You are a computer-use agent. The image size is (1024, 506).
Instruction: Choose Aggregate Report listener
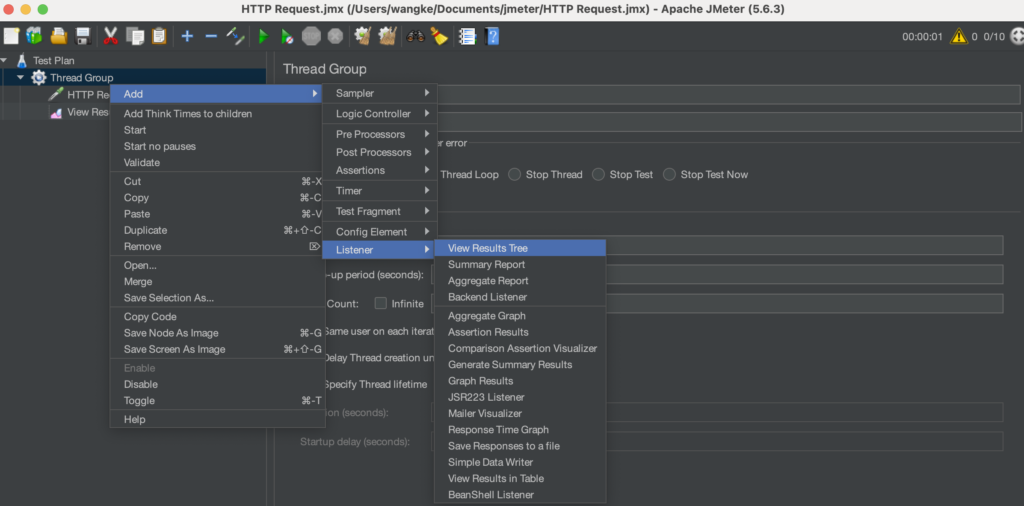pos(520,281)
